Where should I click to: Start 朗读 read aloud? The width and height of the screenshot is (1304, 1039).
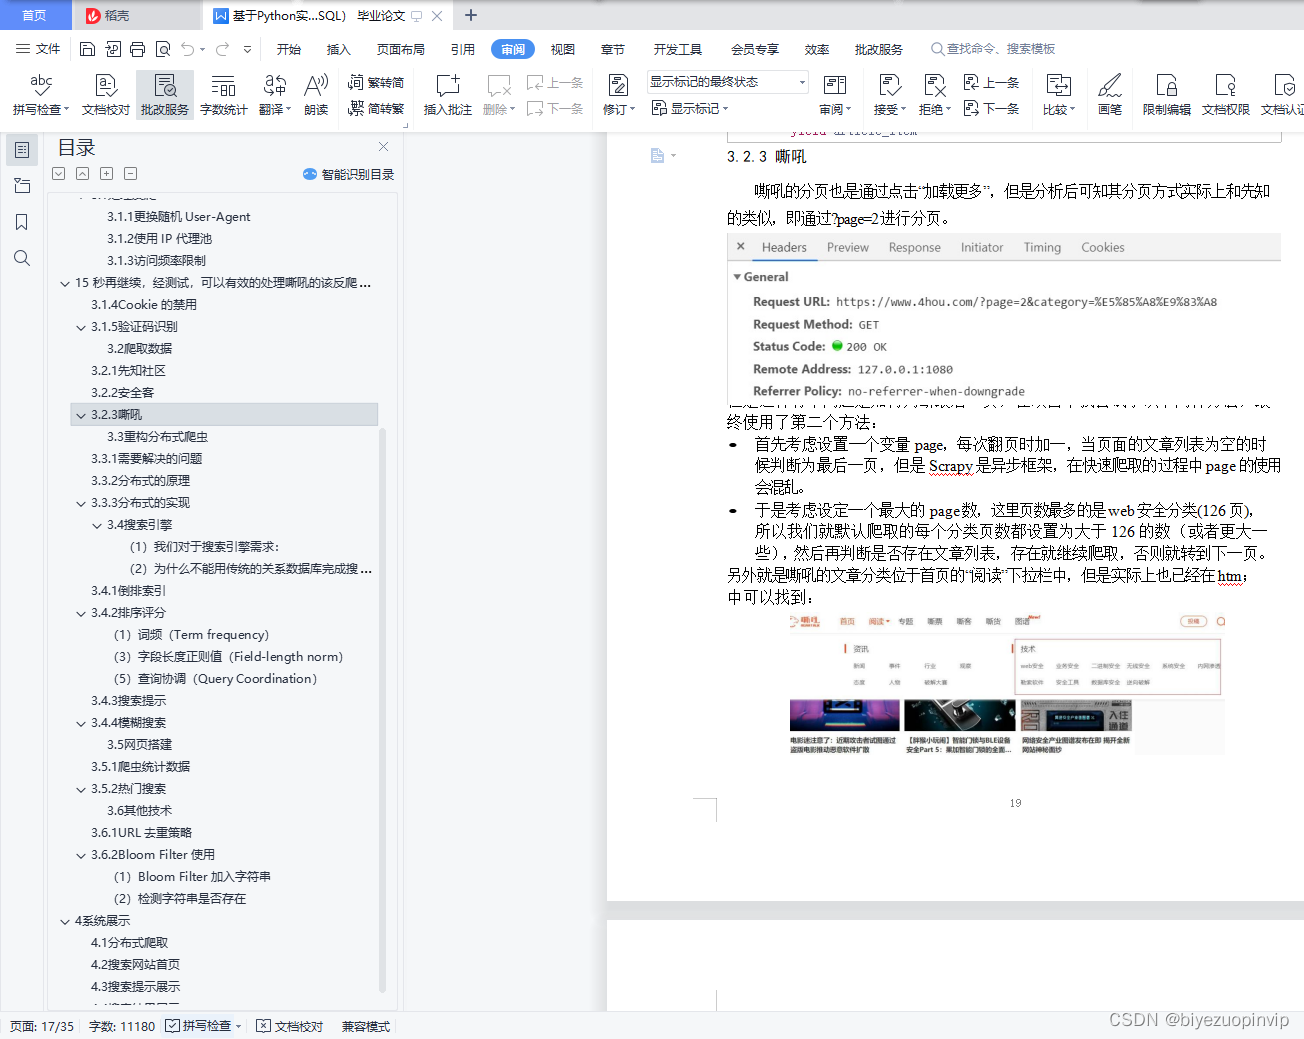click(316, 95)
